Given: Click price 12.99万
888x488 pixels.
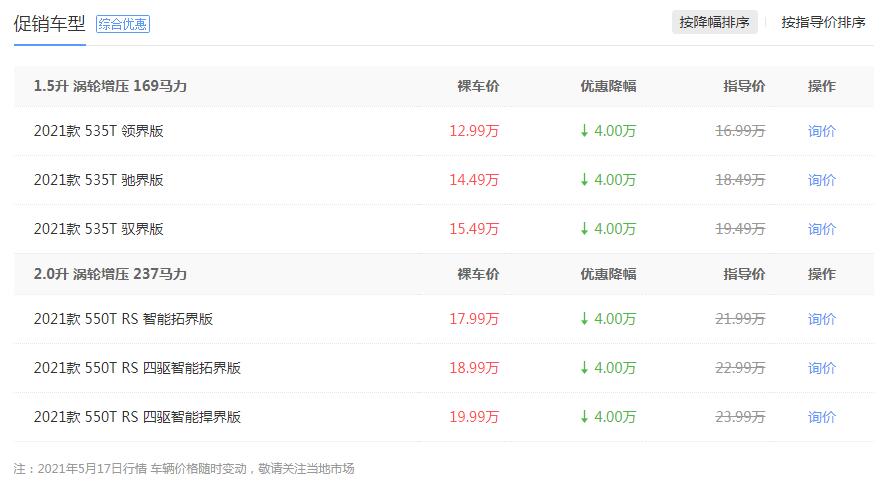Looking at the screenshot, I should 474,131.
